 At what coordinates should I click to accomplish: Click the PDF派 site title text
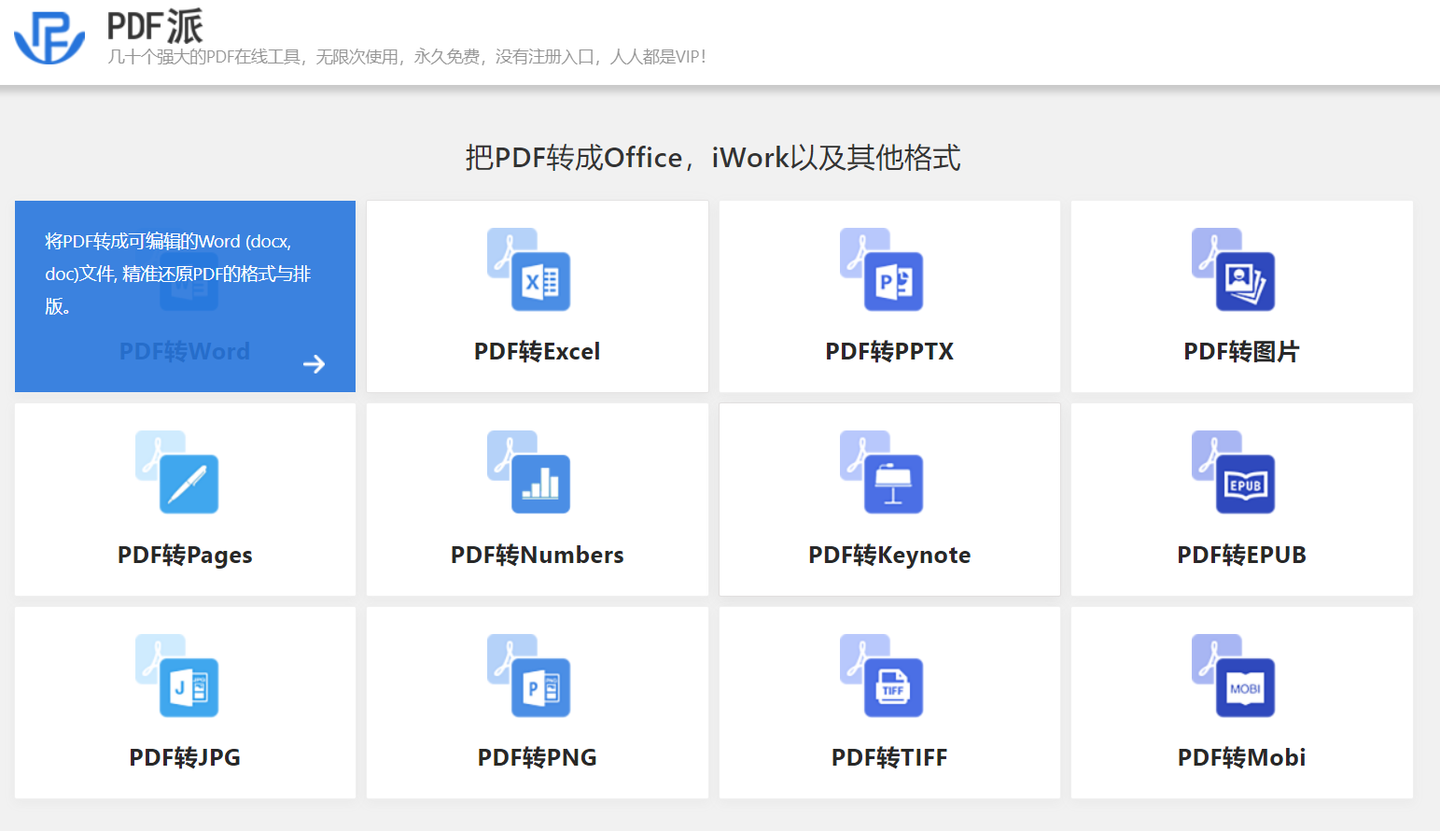[x=155, y=26]
